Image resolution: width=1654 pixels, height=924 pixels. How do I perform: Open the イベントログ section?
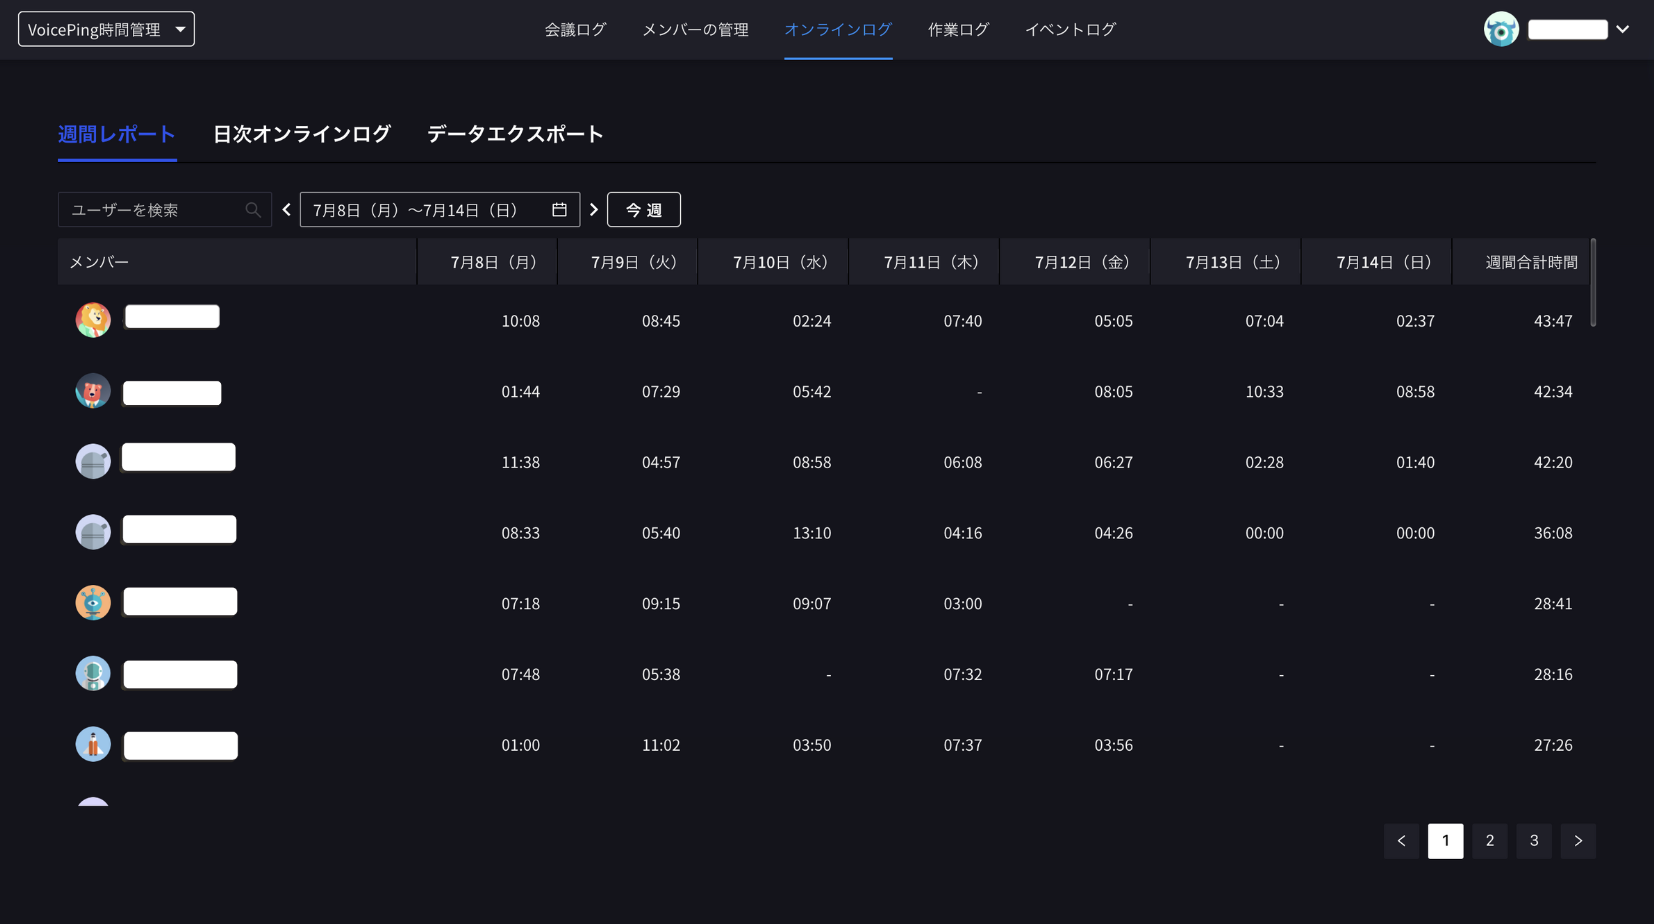[x=1069, y=30]
